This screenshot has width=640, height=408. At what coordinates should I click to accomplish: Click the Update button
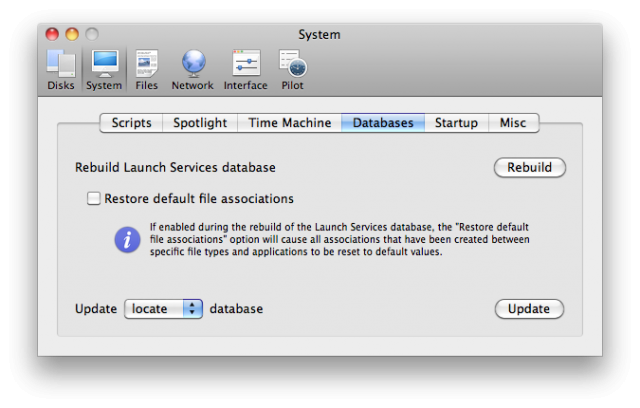529,309
